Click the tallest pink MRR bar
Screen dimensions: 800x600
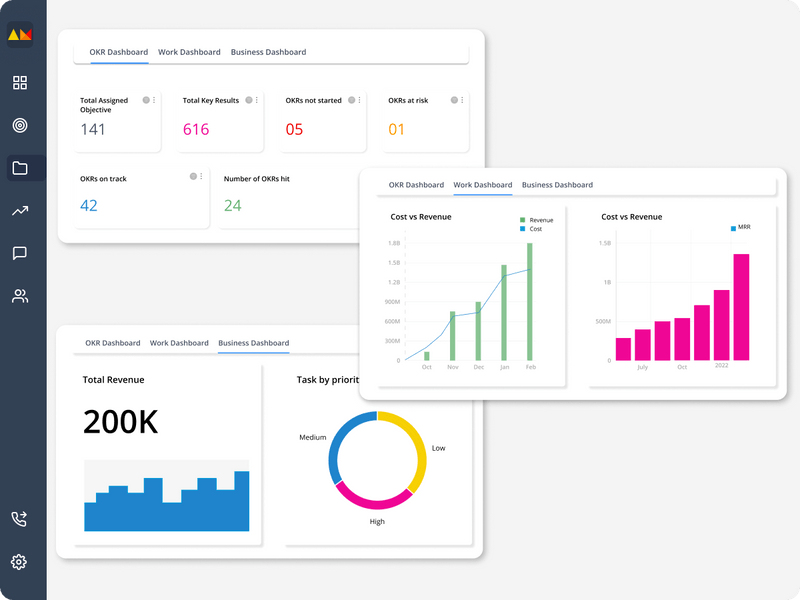(x=741, y=307)
